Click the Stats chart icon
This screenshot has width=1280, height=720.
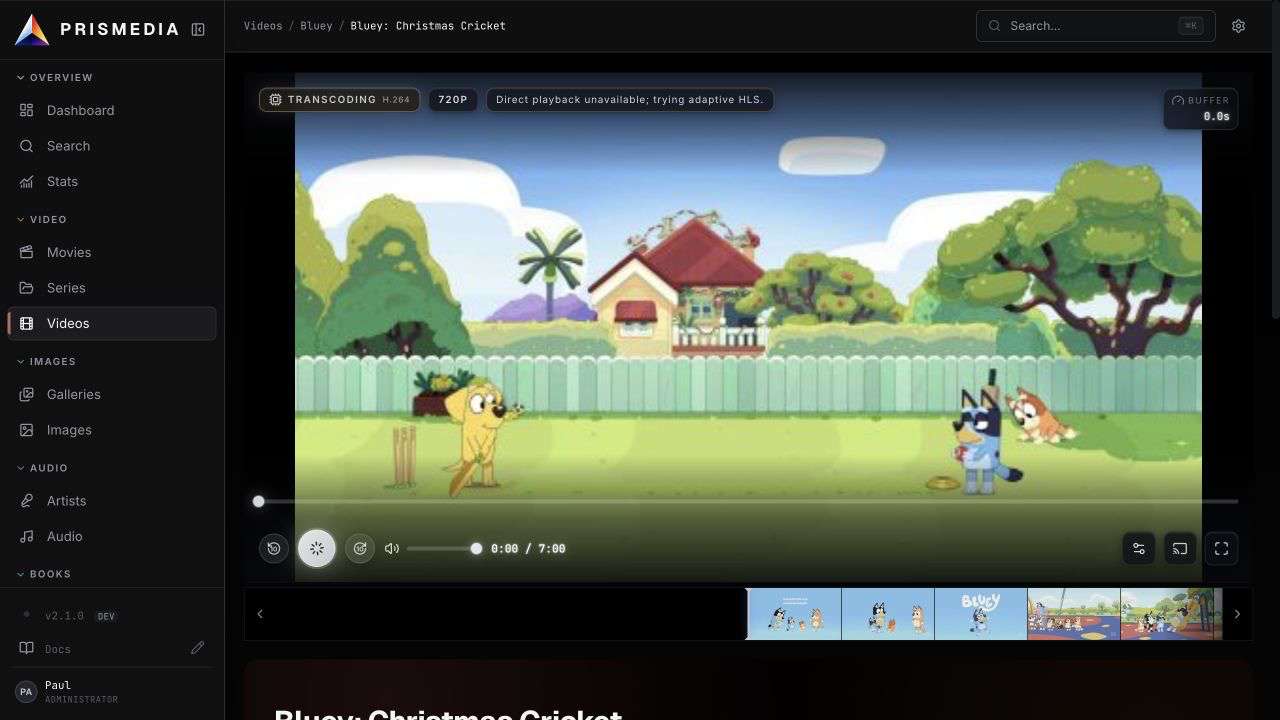click(x=27, y=181)
